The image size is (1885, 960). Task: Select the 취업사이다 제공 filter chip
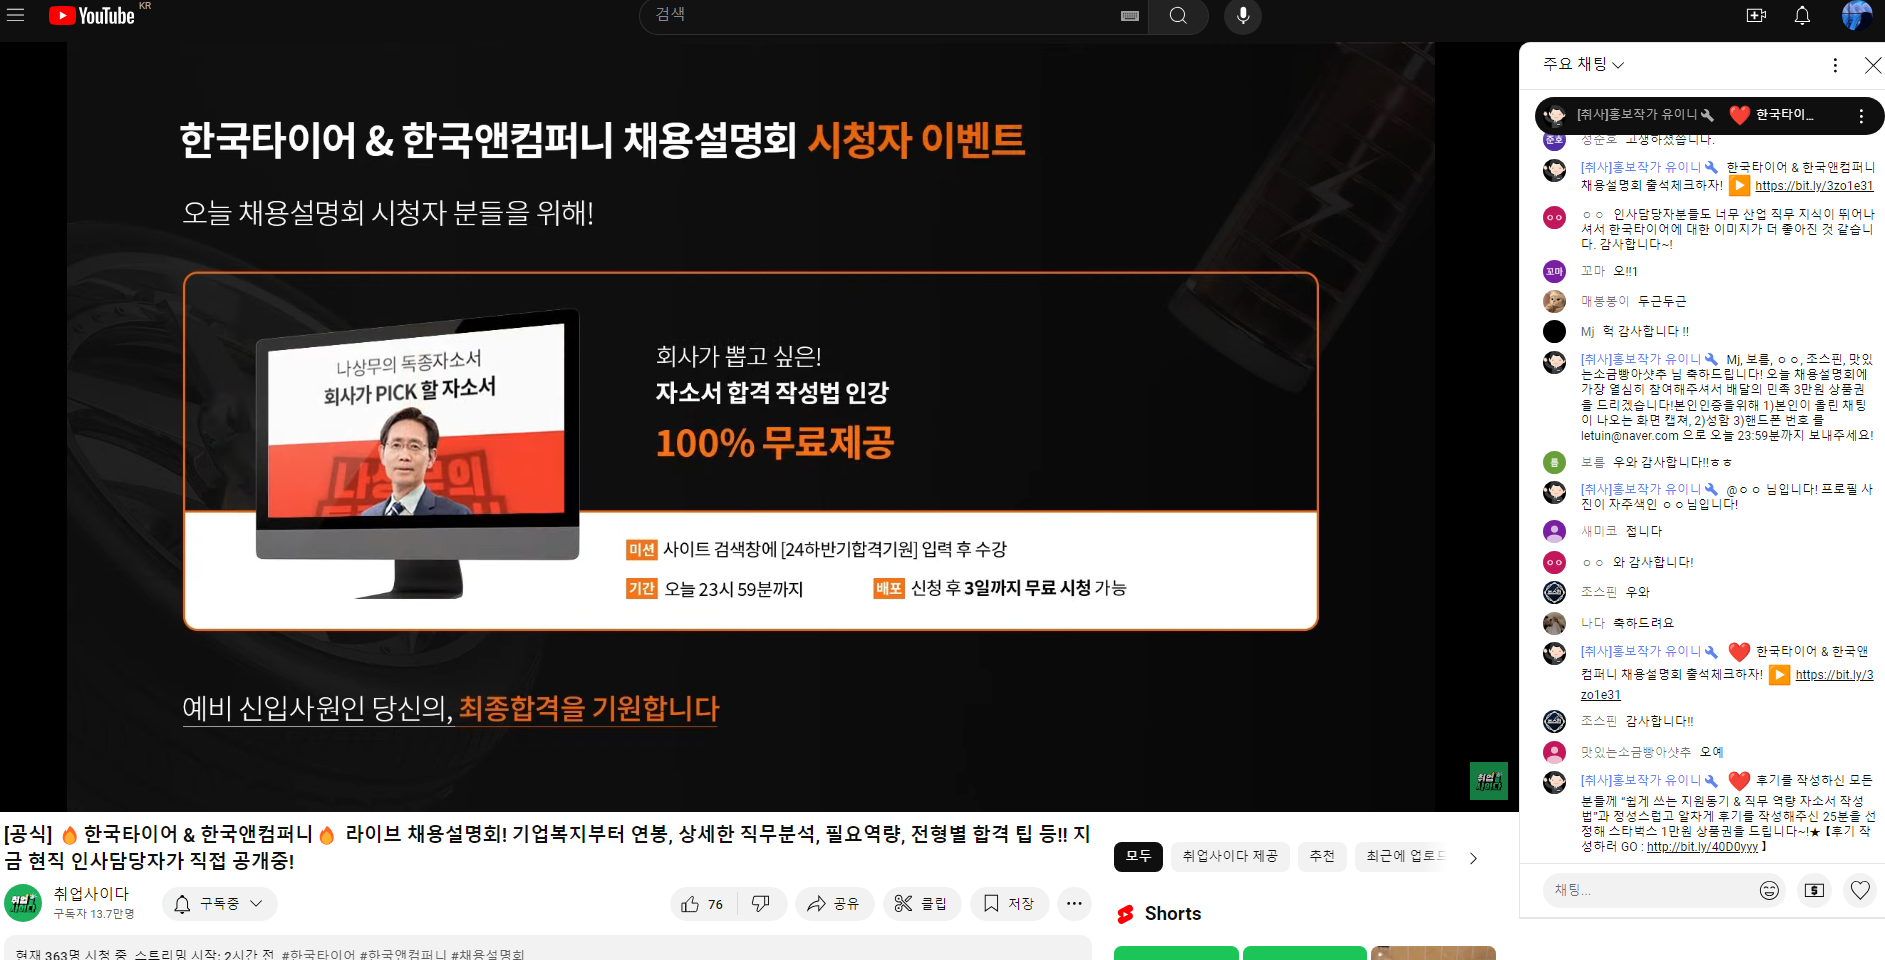pos(1229,857)
